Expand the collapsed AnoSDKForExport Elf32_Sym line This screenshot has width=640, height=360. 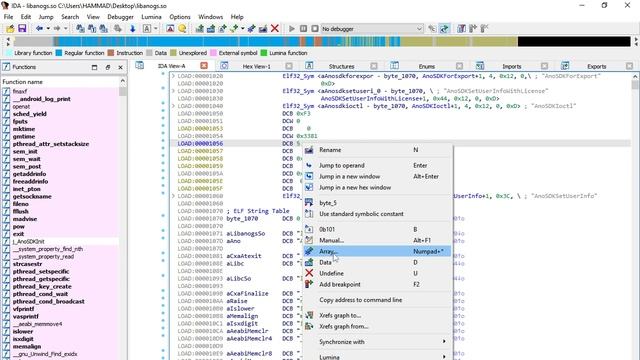point(173,76)
